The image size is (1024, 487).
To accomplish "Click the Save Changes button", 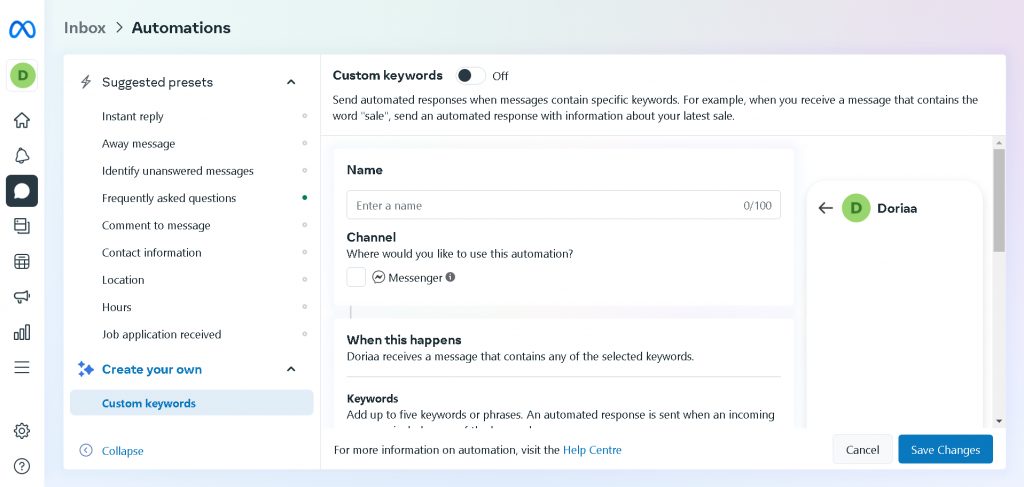I will click(945, 450).
